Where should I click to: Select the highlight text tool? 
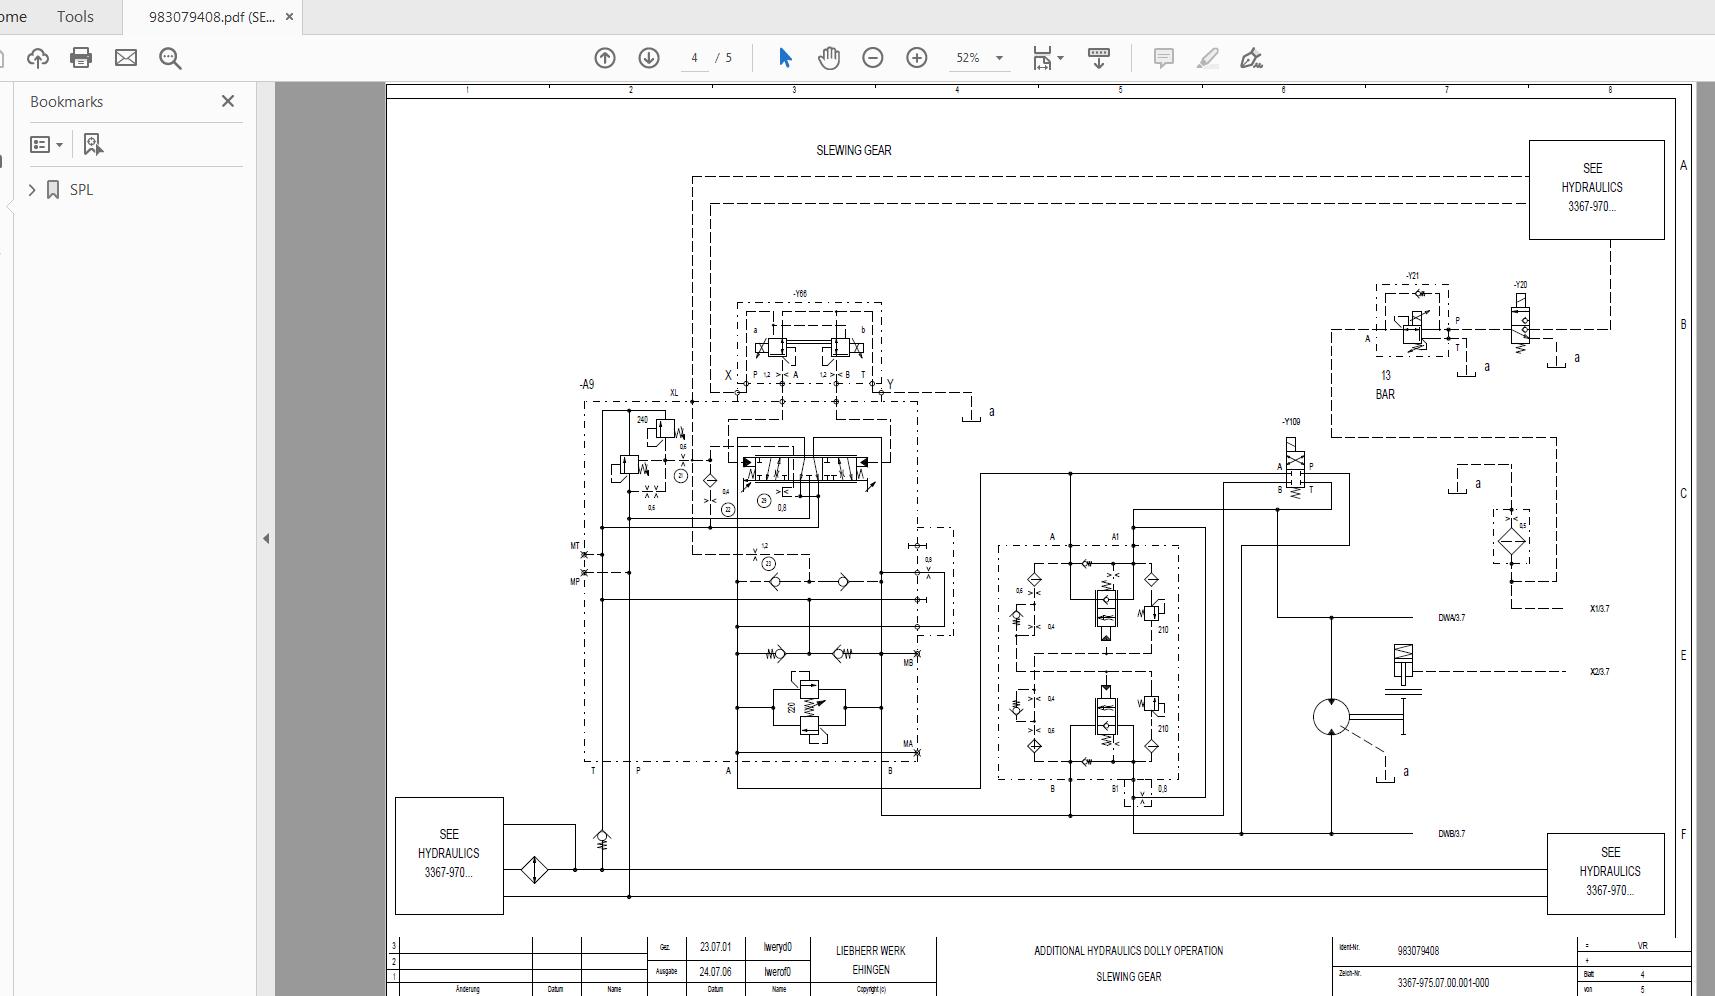1207,58
